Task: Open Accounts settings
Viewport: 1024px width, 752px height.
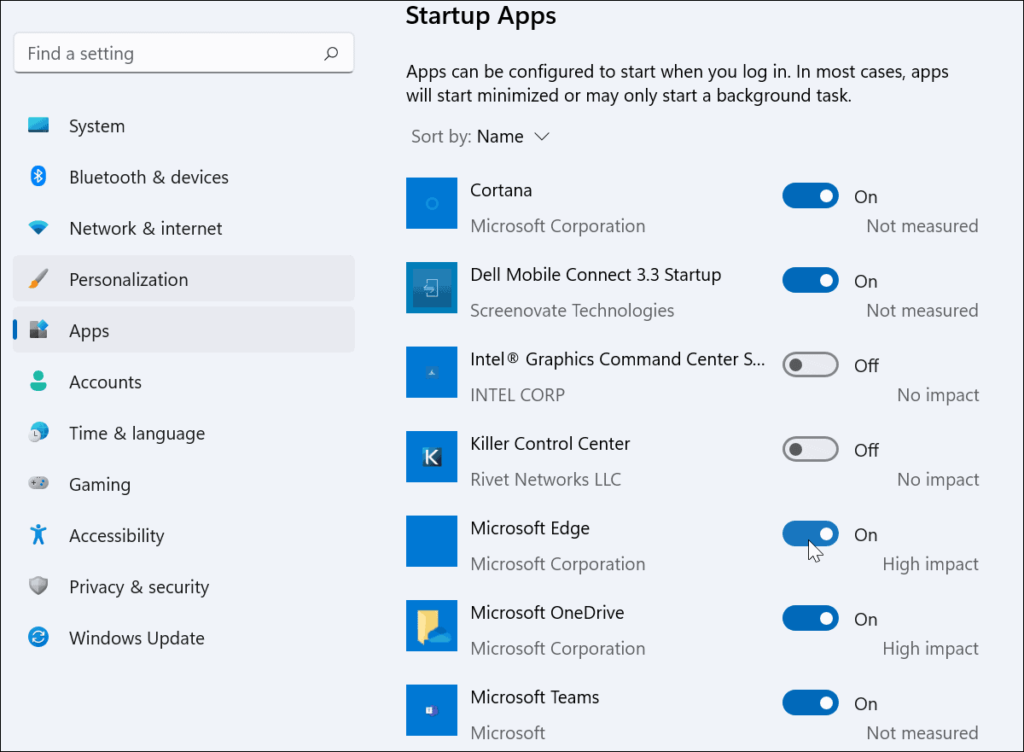Action: point(184,382)
